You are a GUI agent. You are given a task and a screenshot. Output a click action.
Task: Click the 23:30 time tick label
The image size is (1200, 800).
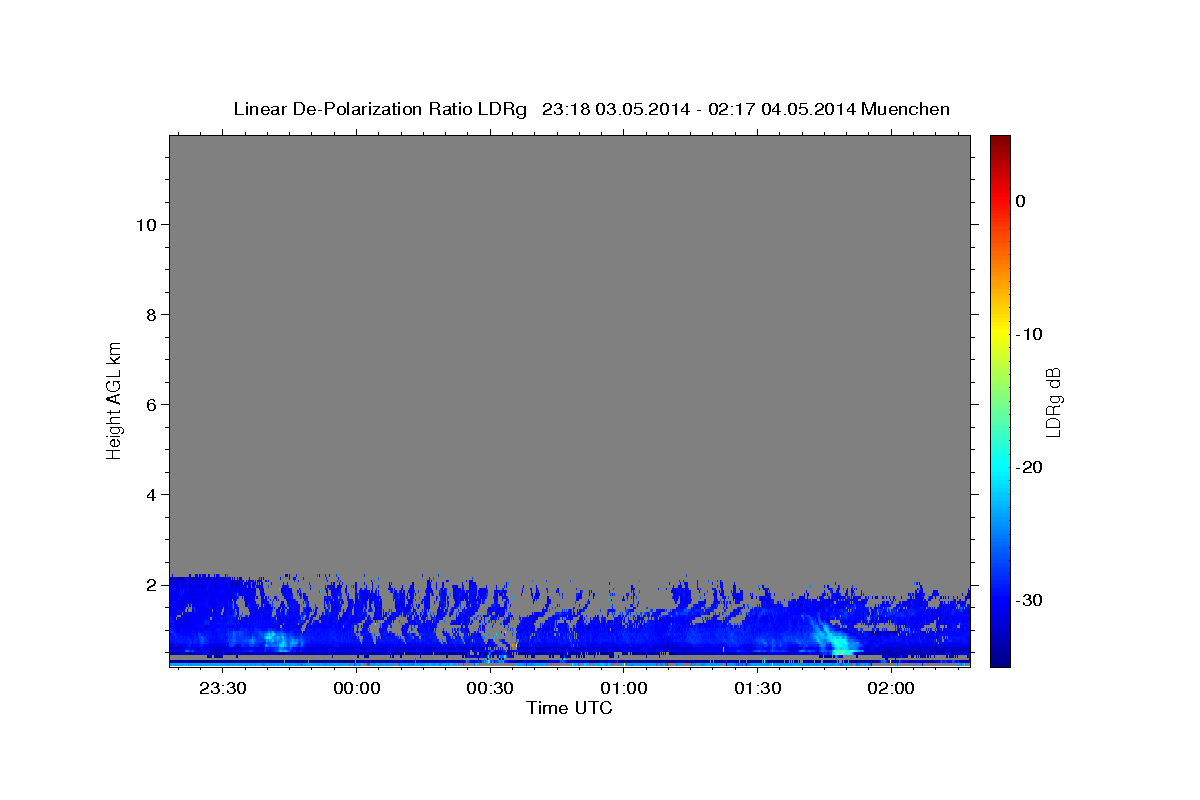pos(223,689)
